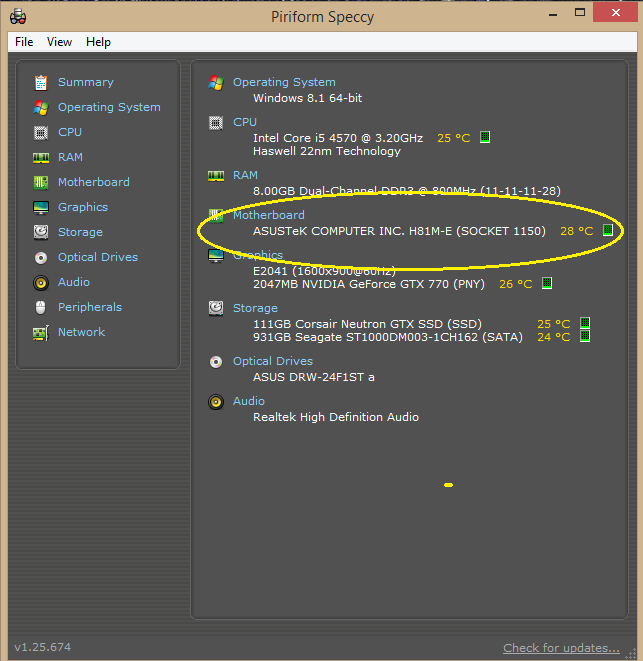Click the Storage hard drive icon in sidebar
The image size is (643, 661).
point(41,232)
